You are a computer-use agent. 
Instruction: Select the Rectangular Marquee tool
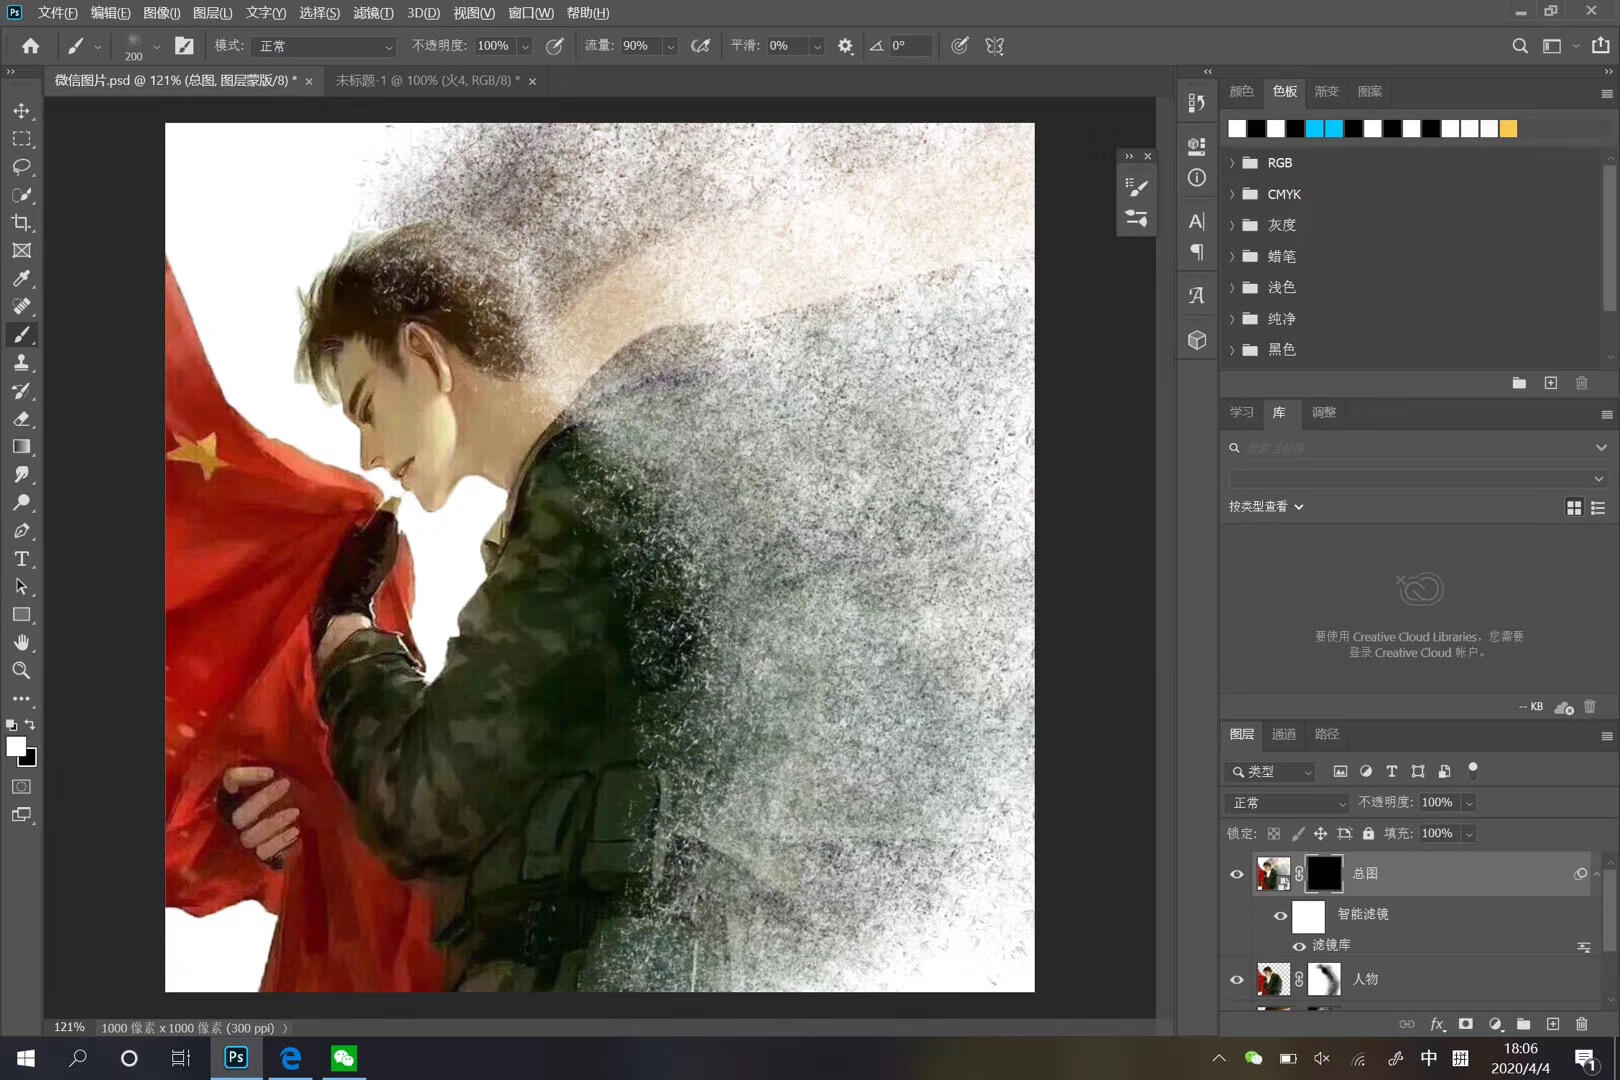tap(21, 139)
